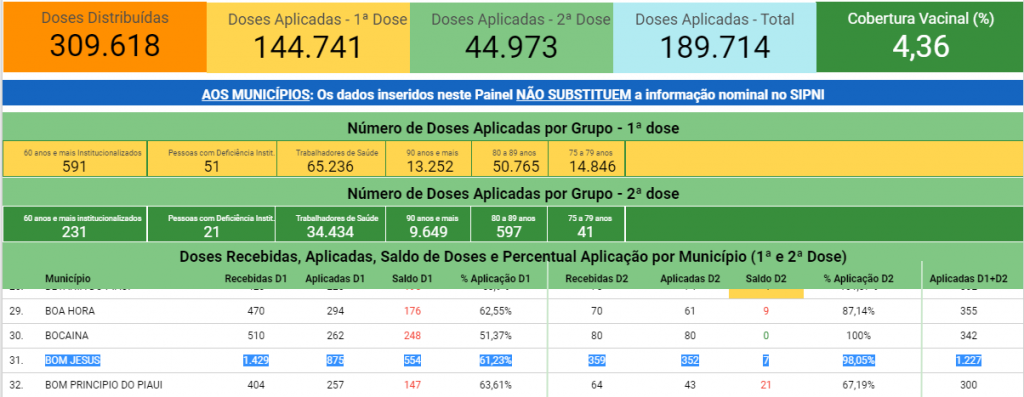Click the Cobertura Vacinal (%) card
The width and height of the screenshot is (1024, 397).
click(920, 37)
